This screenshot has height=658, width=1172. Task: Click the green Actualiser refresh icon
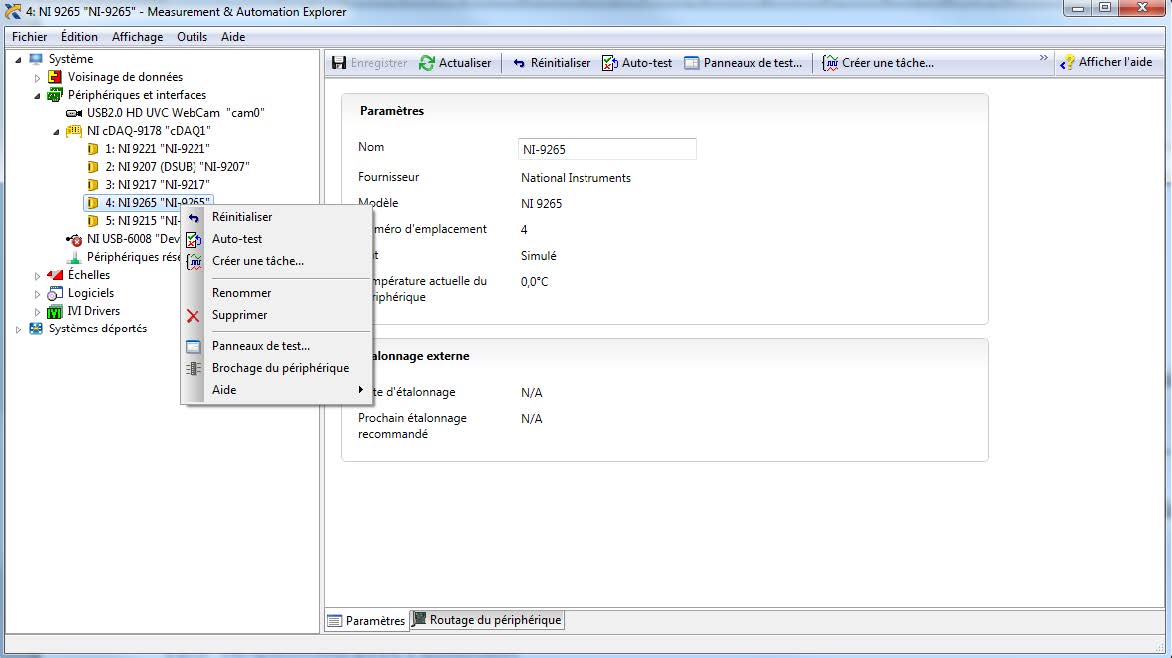pos(427,63)
